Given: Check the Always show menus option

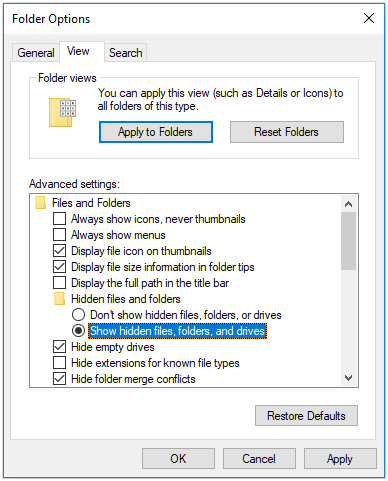Looking at the screenshot, I should (x=59, y=235).
